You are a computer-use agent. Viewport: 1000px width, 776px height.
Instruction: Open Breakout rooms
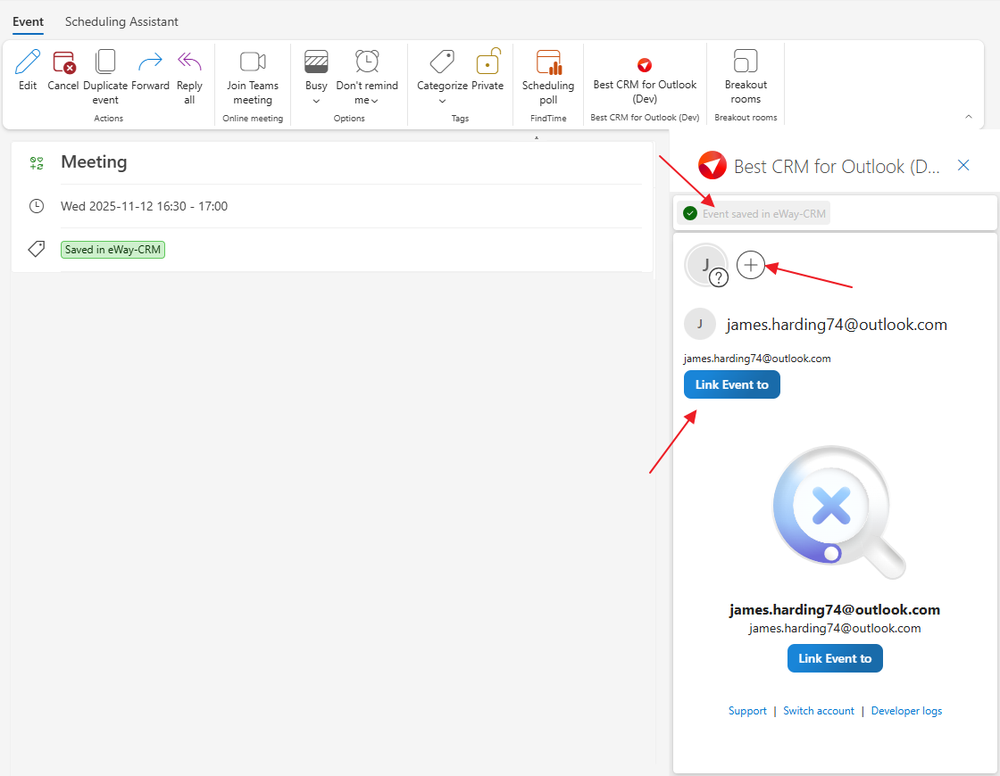pyautogui.click(x=745, y=63)
